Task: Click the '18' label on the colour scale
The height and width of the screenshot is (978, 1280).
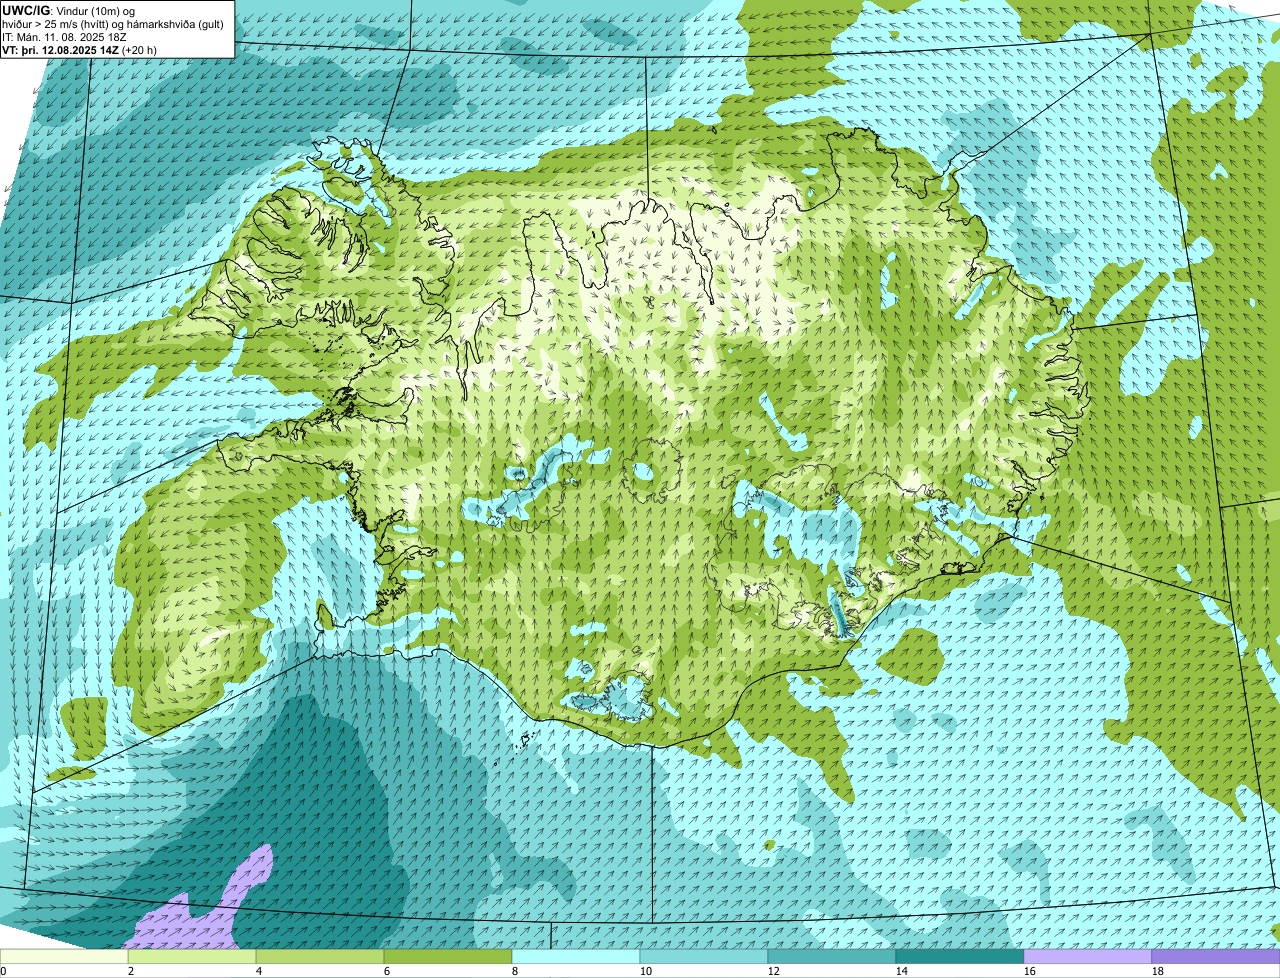Action: click(x=1158, y=971)
